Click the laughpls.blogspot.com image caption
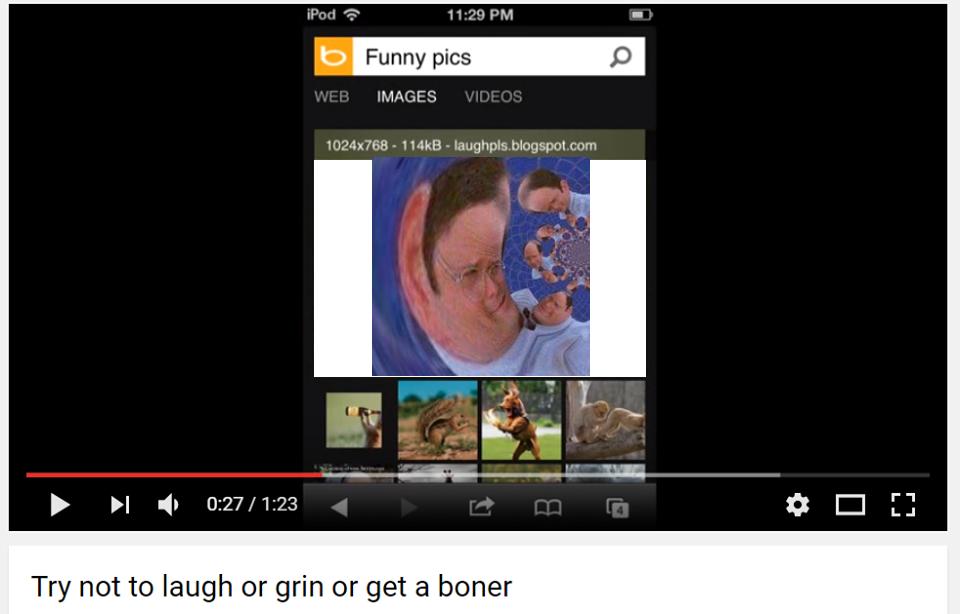This screenshot has height=614, width=960. coord(525,146)
